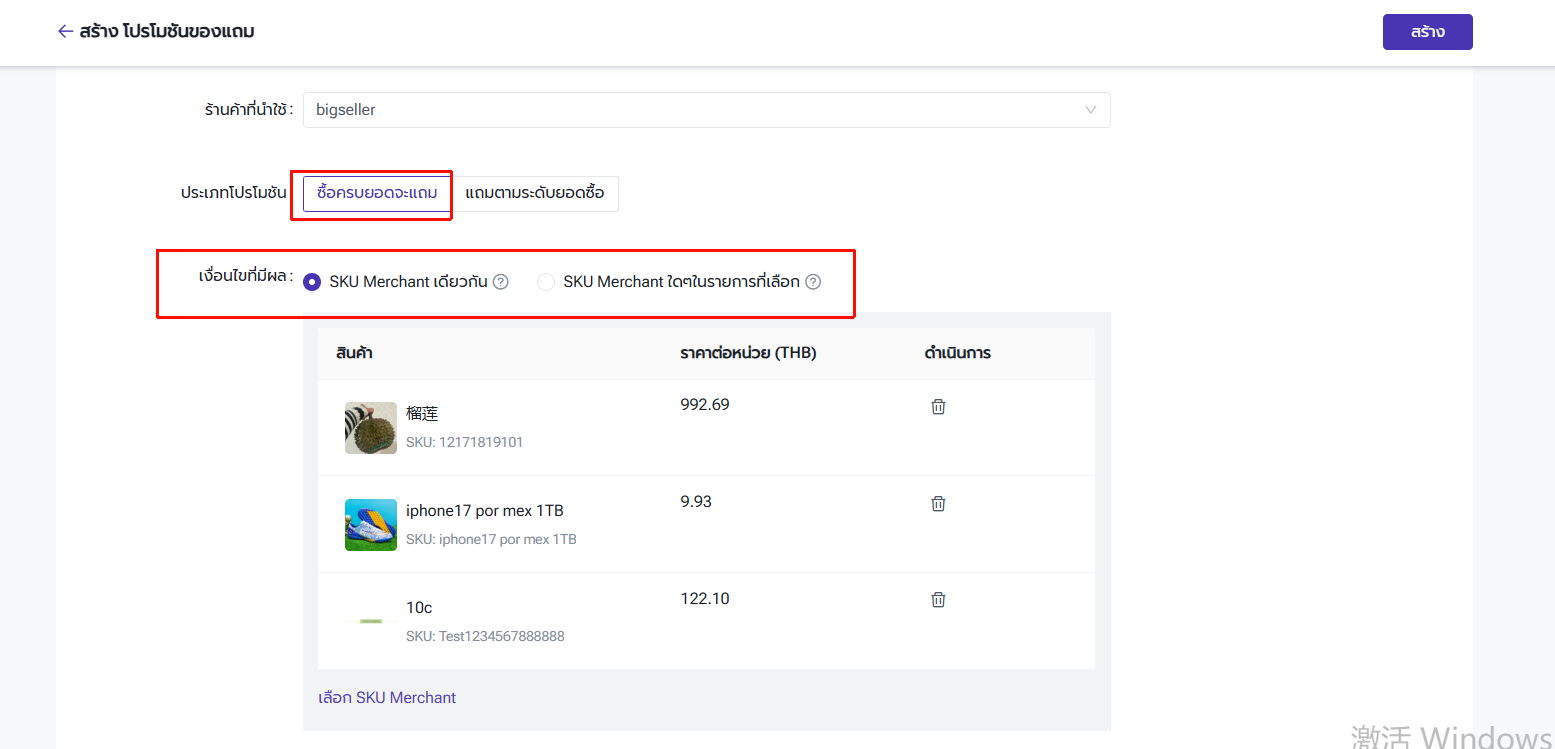Click the ราคาต่อหน่วย (THB) column header
This screenshot has height=749, width=1555.
click(748, 353)
